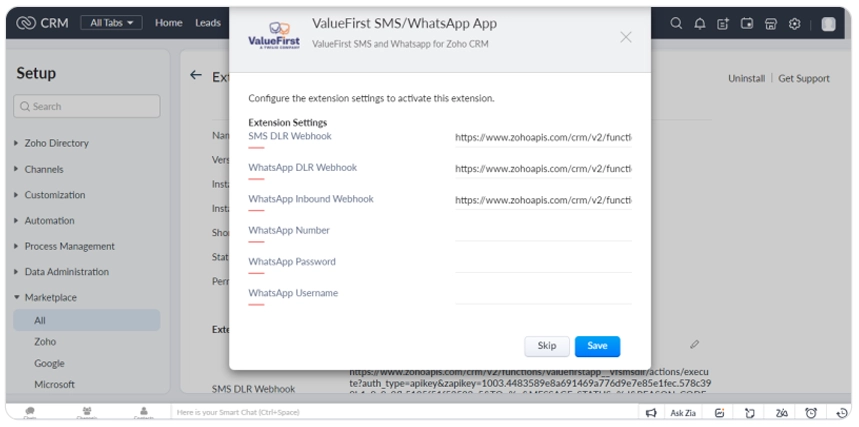Image resolution: width=859 pixels, height=427 pixels.
Task: Open the Leads tab
Action: (208, 23)
